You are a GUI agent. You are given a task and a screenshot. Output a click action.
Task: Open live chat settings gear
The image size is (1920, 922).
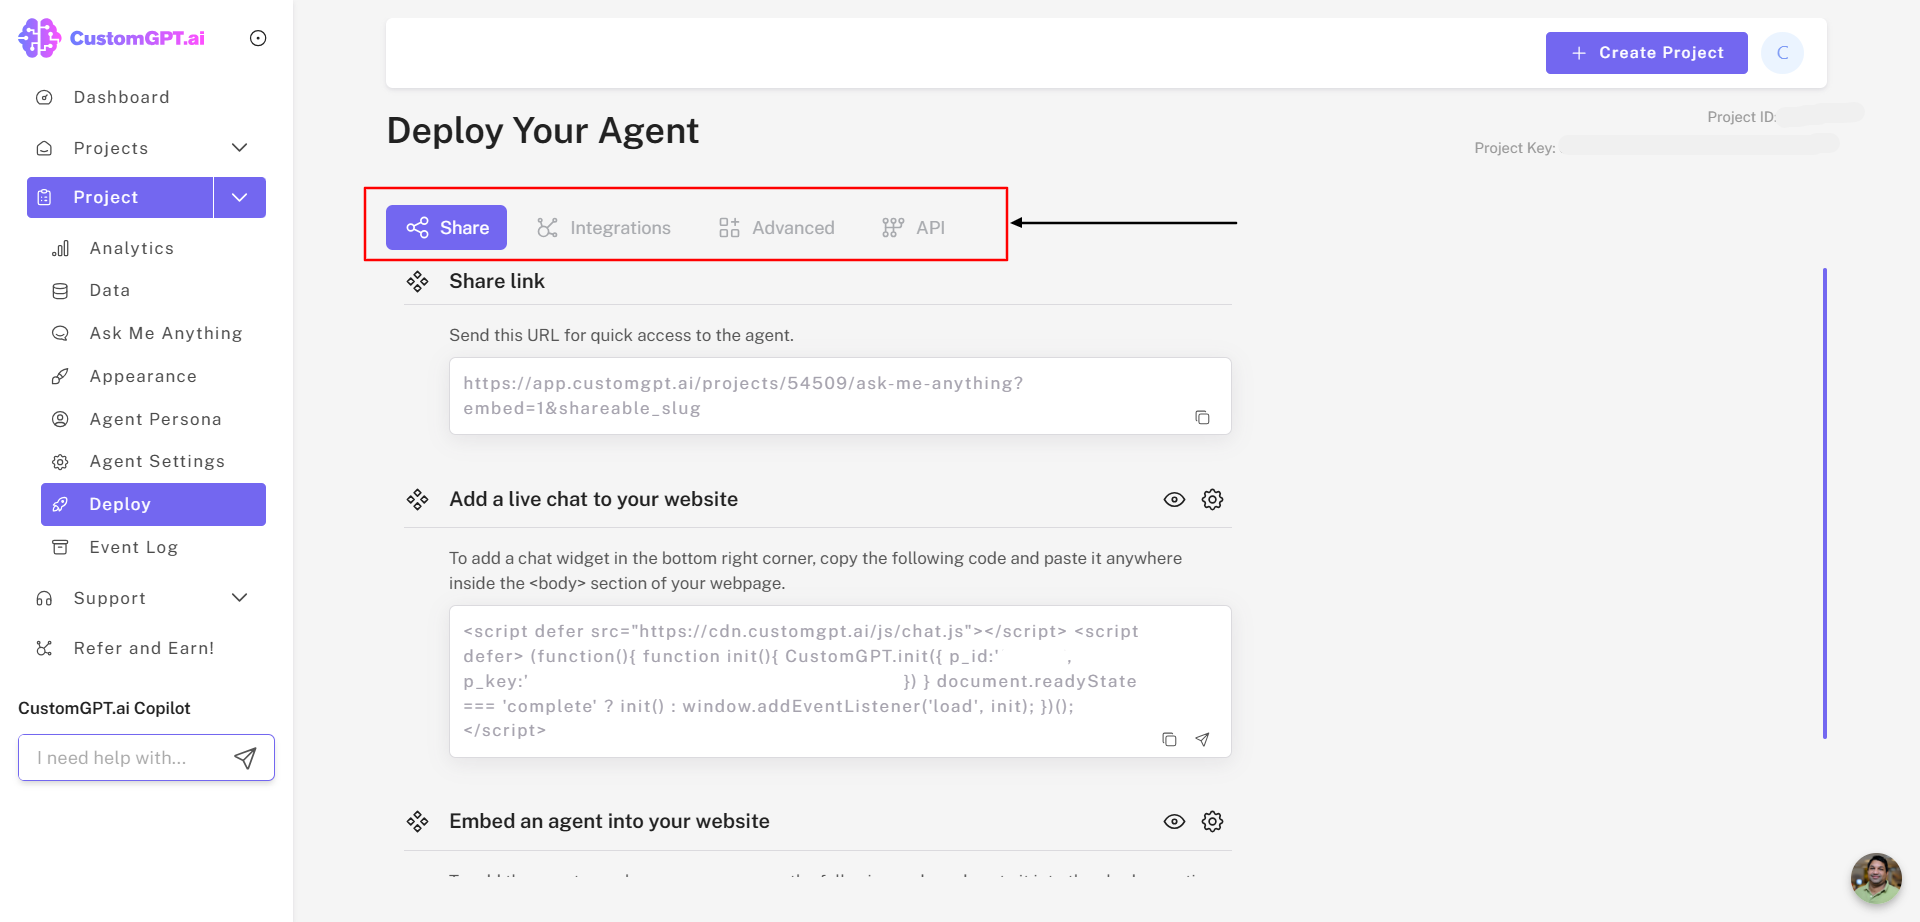coord(1212,500)
